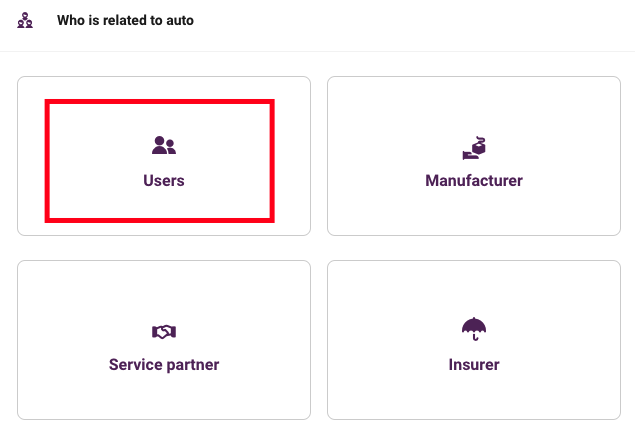
Task: Open the Service partner card tile
Action: pos(164,340)
